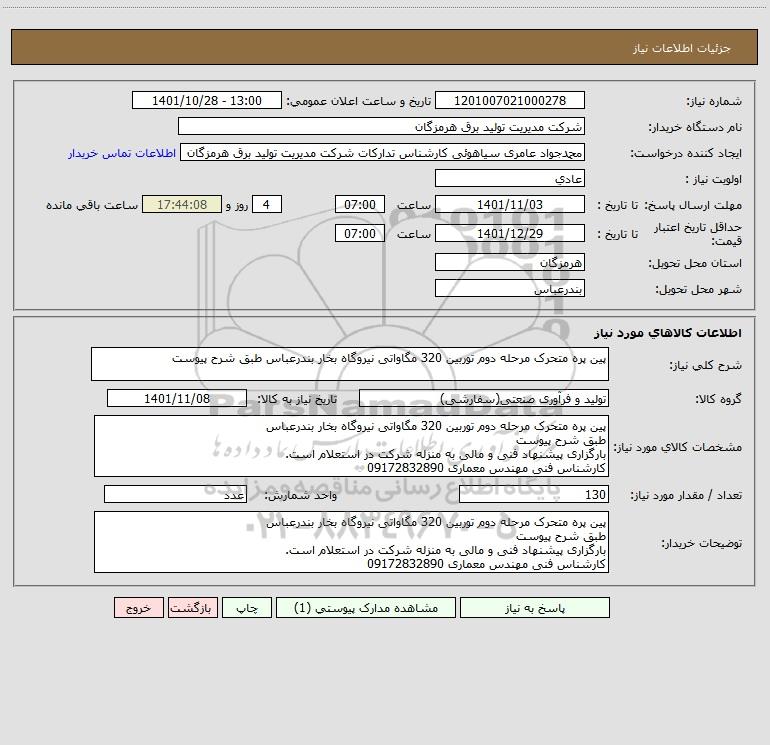770x745 pixels.
Task: Click the delivery city field بندرعباس
Action: pos(510,288)
